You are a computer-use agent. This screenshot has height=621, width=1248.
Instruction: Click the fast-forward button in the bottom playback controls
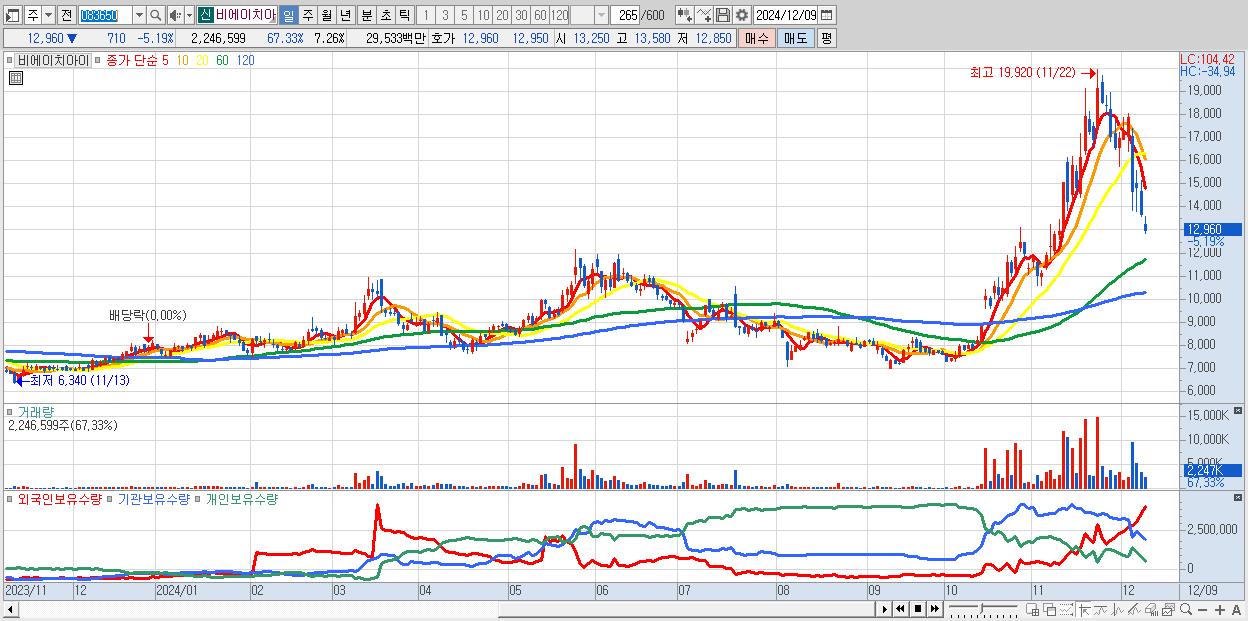[935, 609]
